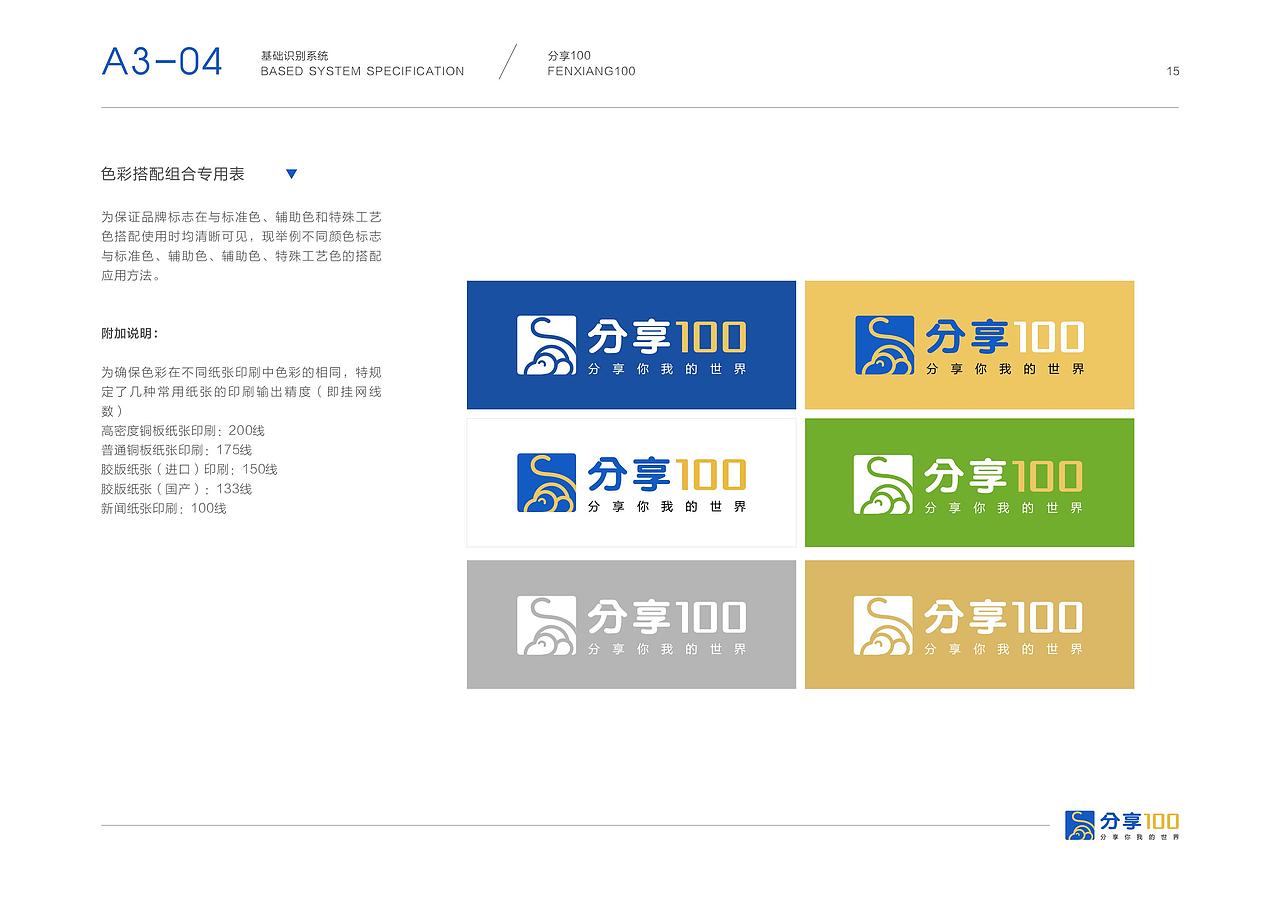
Task: Click the 分享100 wordmark in the gold card
Action: (1003, 617)
